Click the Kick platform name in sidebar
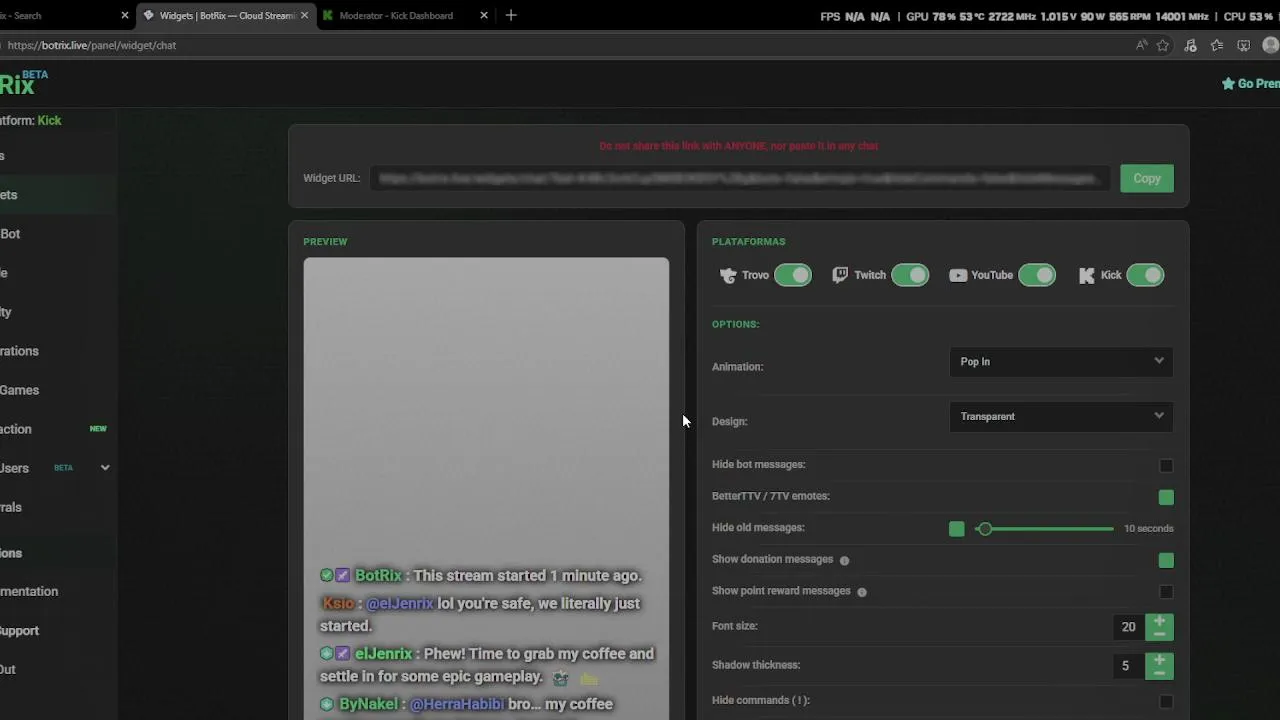 point(49,120)
